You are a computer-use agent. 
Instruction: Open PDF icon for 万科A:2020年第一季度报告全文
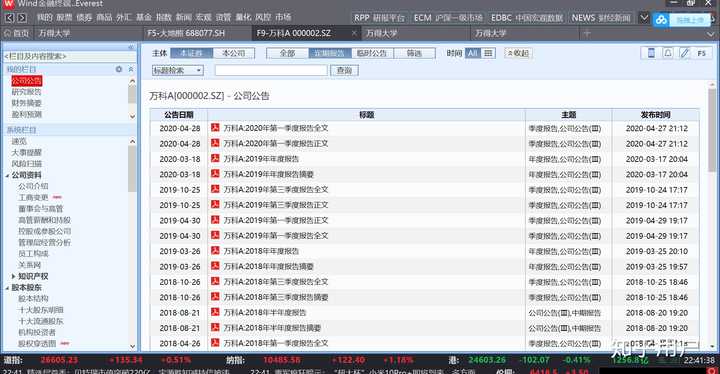coord(215,128)
